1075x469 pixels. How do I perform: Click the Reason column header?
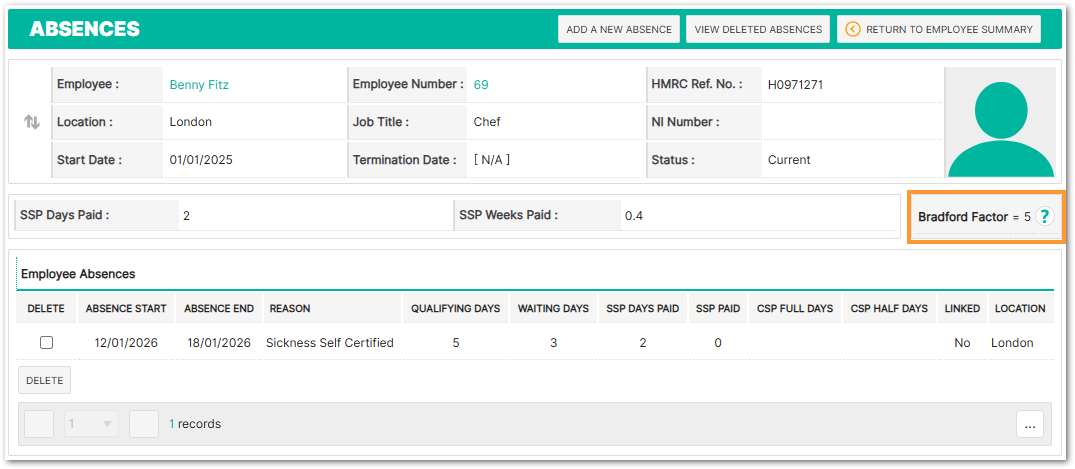coord(290,309)
